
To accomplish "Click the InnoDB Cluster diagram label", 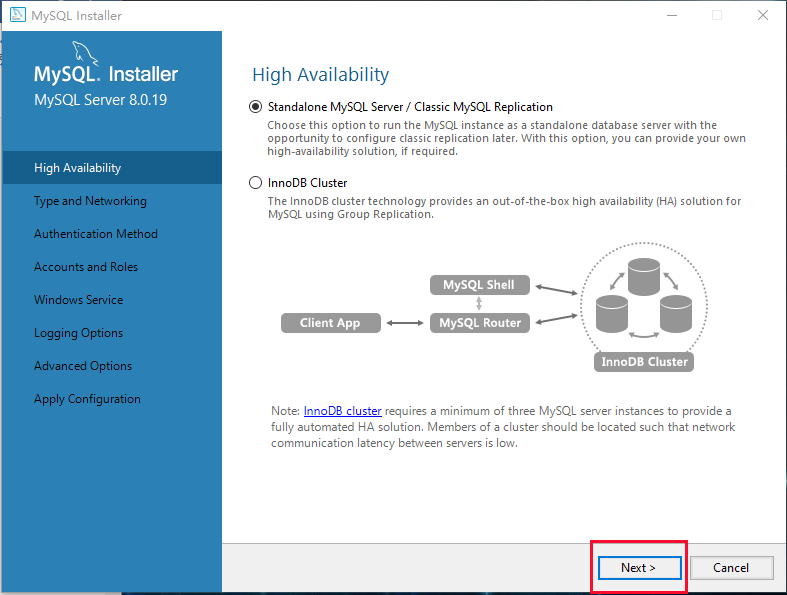I will tap(644, 362).
